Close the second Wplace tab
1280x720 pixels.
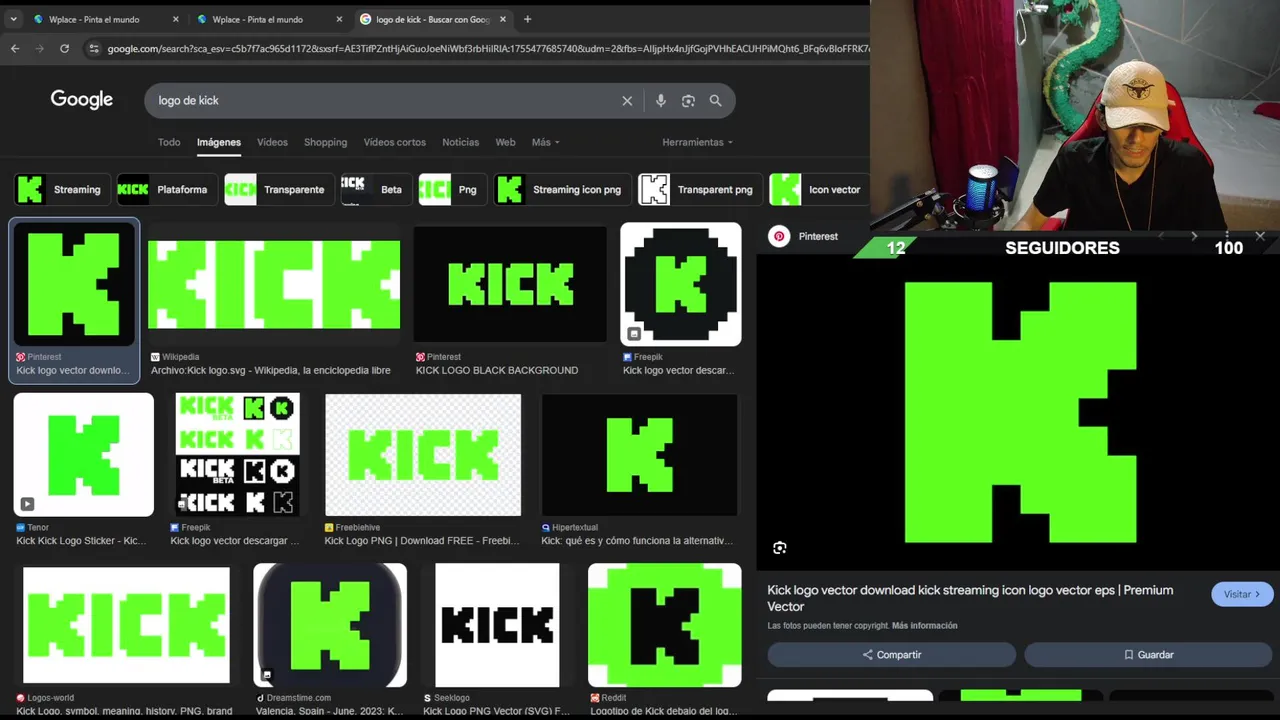click(x=339, y=19)
